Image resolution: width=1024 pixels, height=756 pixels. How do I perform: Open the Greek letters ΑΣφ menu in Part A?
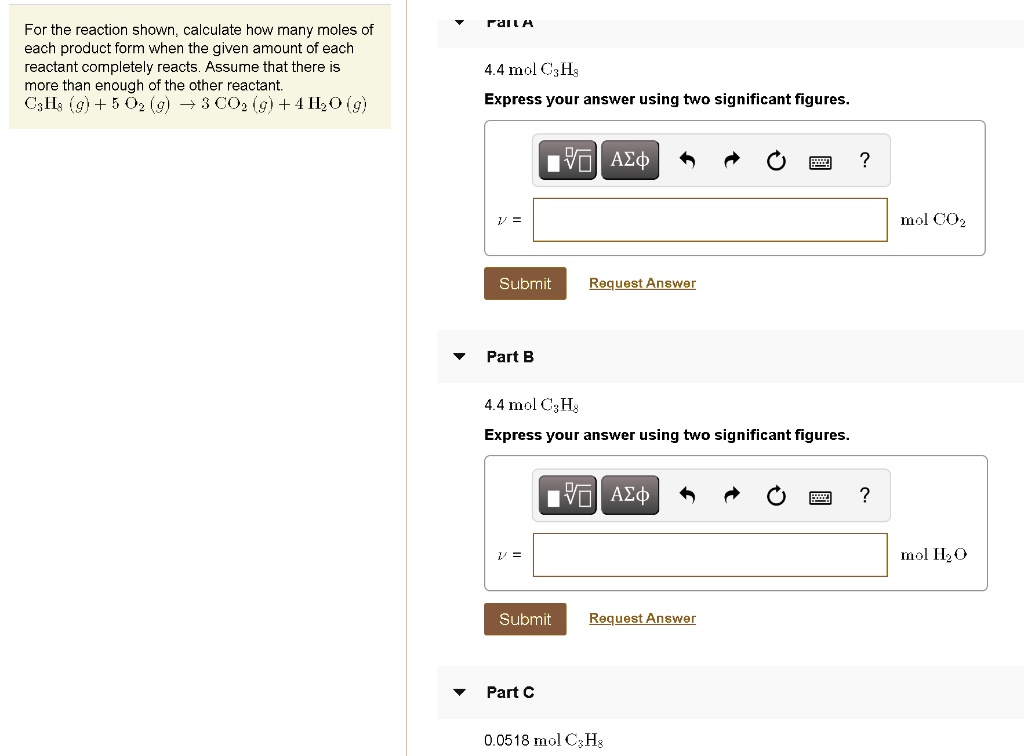[630, 159]
